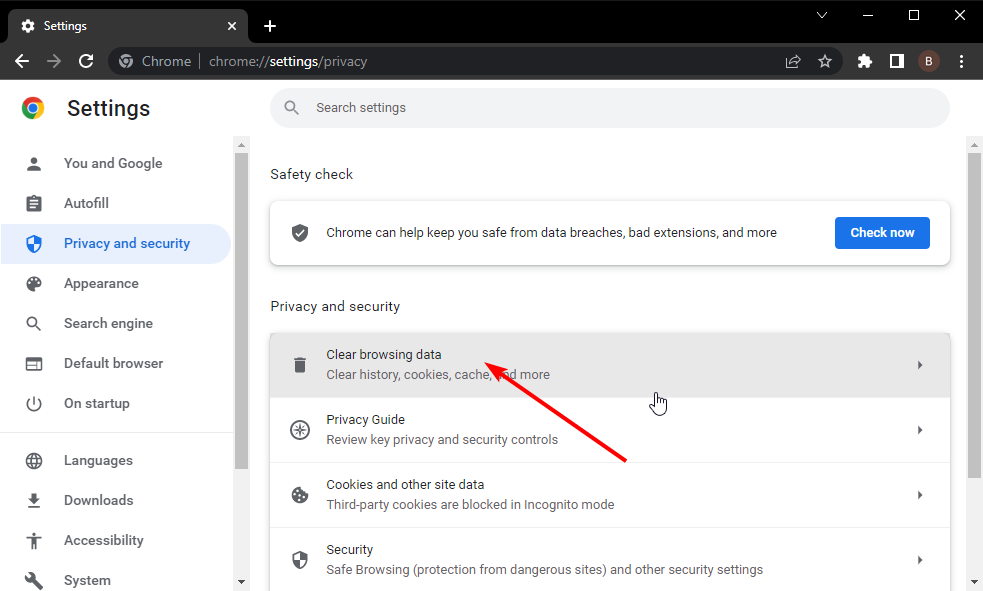
Task: Click the shield check icon in Safety check
Action: click(300, 233)
